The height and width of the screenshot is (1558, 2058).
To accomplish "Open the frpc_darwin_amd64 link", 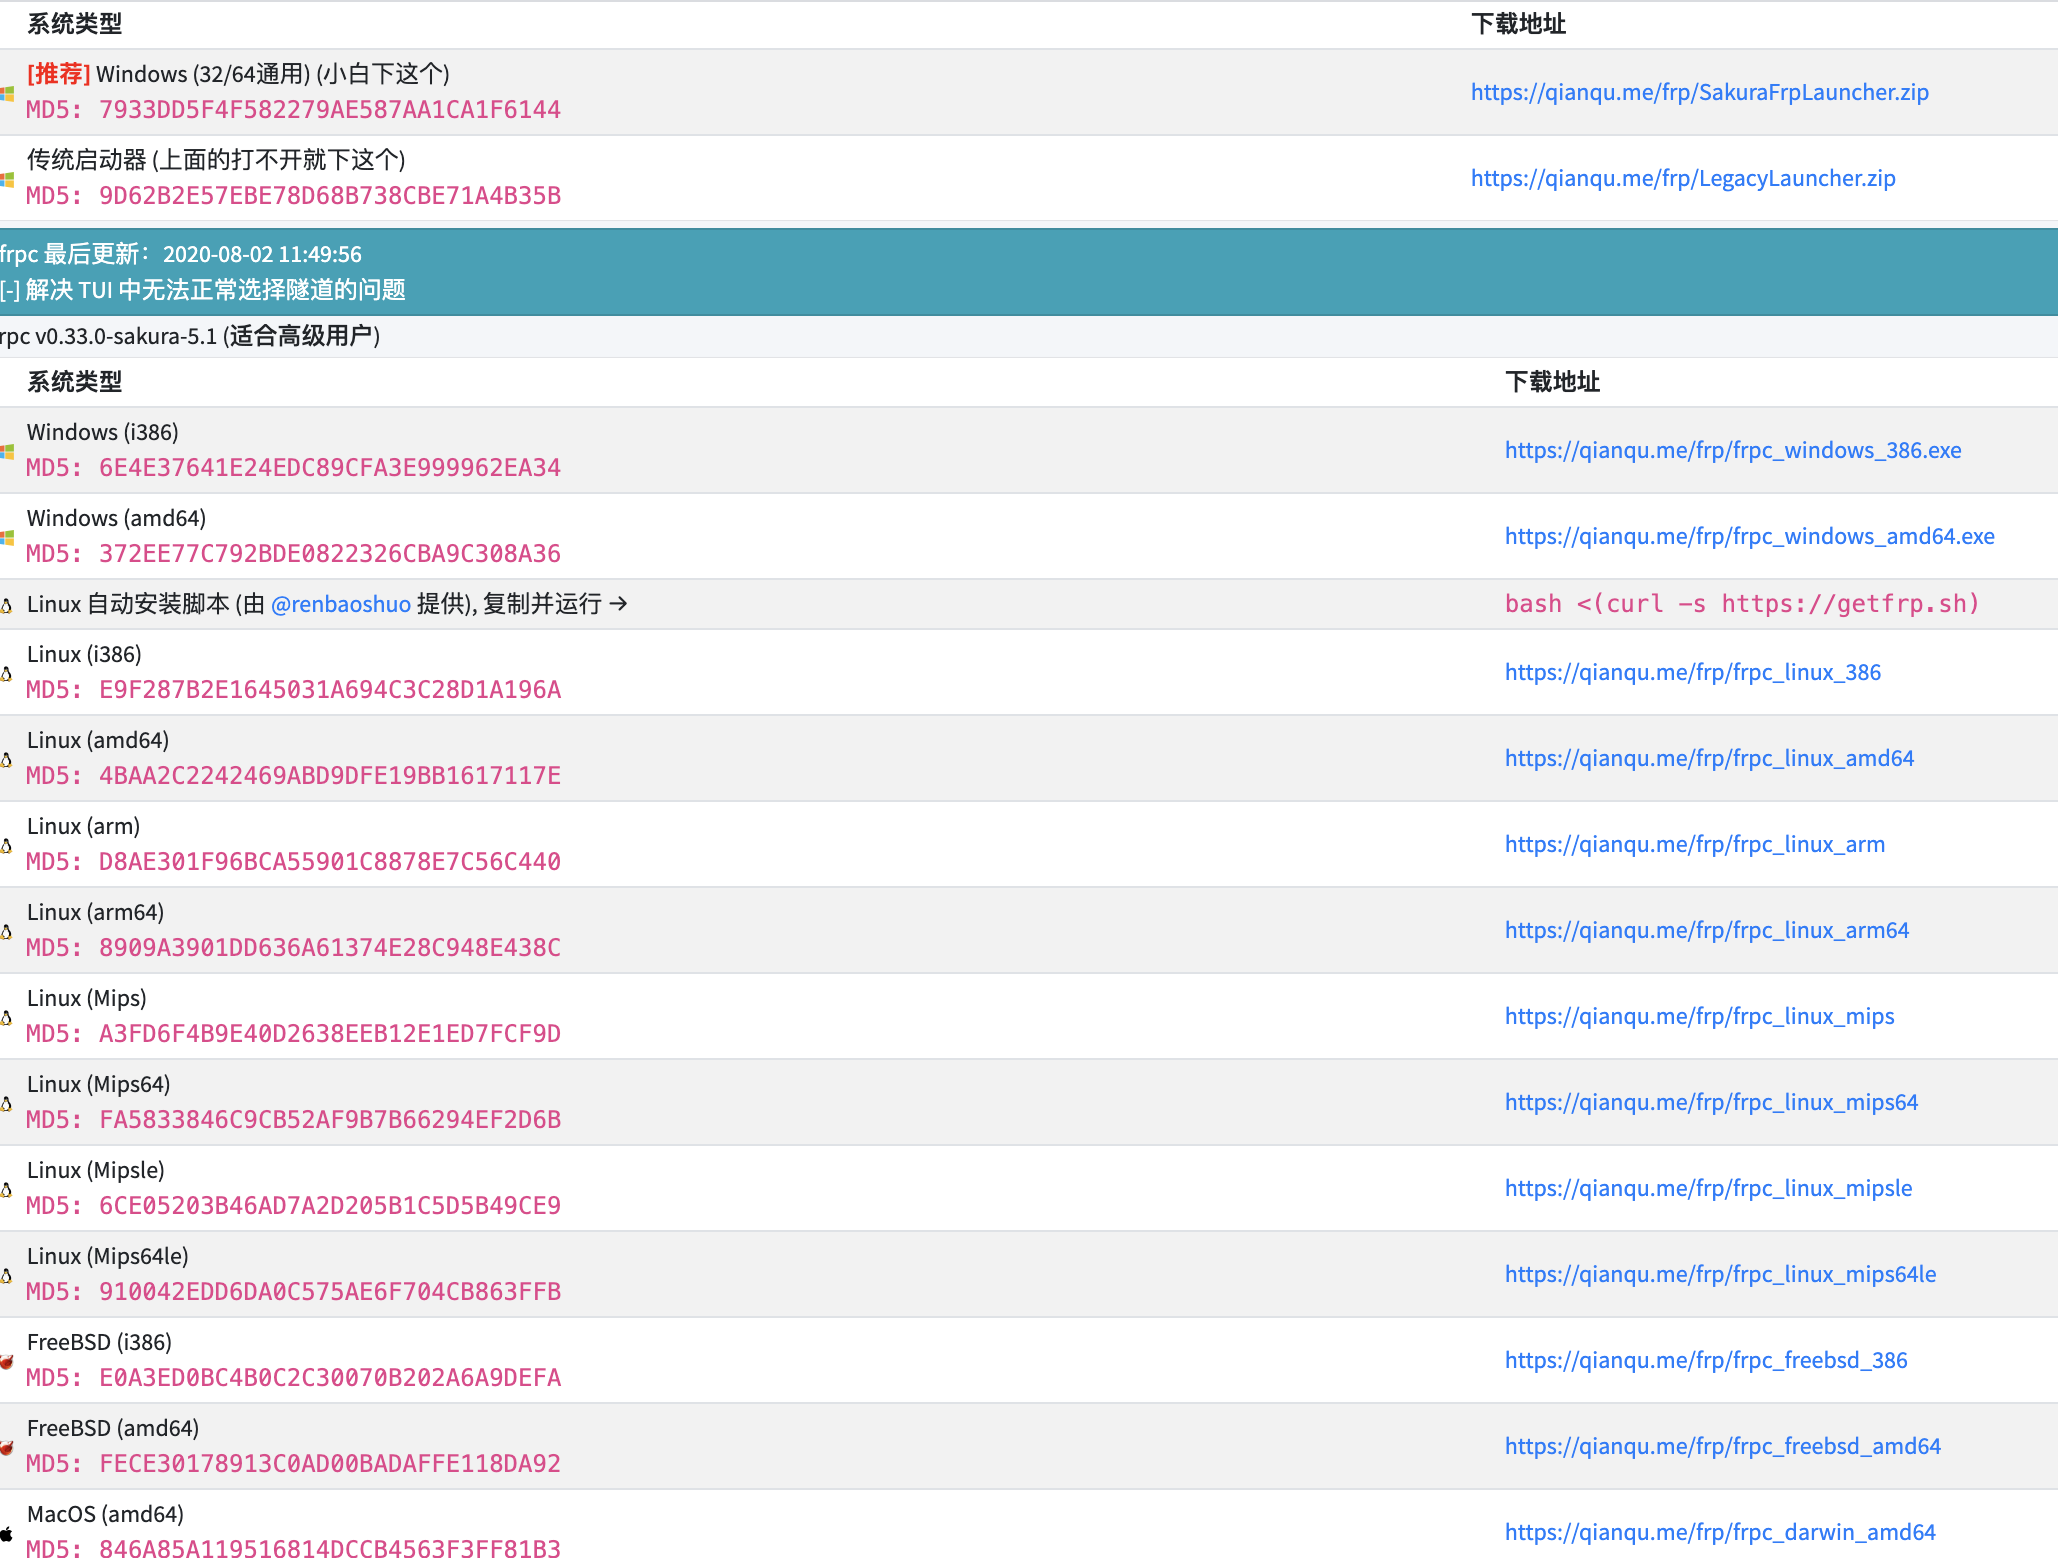I will [1720, 1532].
